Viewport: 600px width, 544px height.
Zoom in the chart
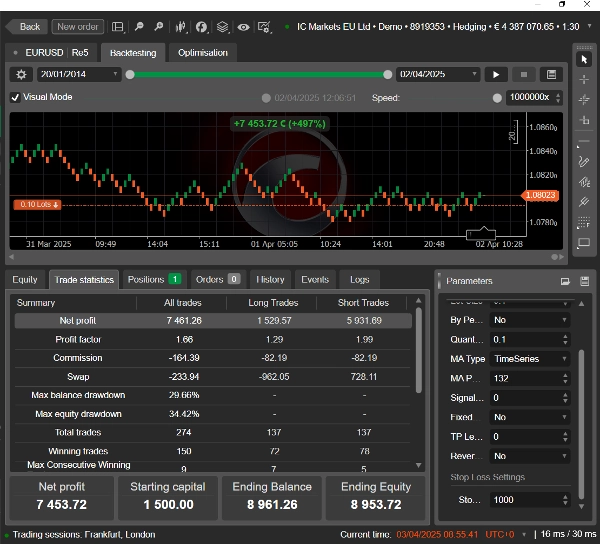coord(158,27)
